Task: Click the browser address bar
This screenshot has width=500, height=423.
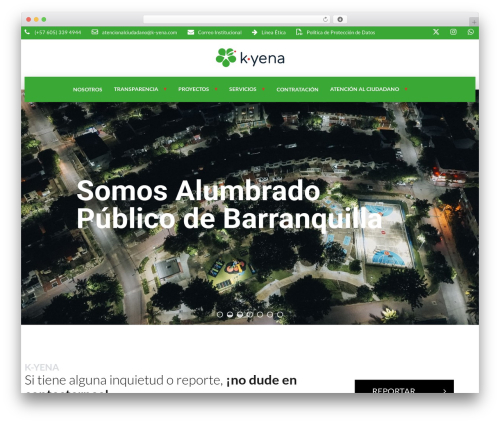Action: point(237,20)
